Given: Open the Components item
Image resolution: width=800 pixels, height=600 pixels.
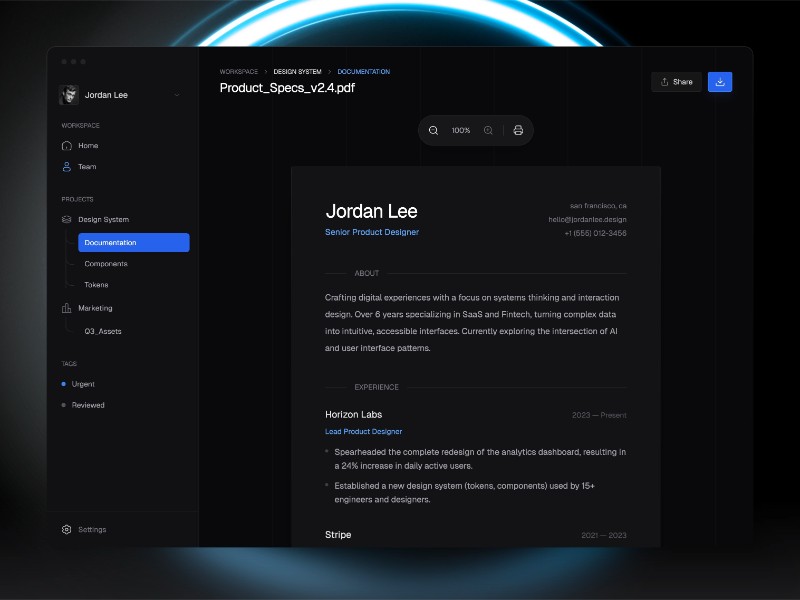Looking at the screenshot, I should click(x=106, y=264).
